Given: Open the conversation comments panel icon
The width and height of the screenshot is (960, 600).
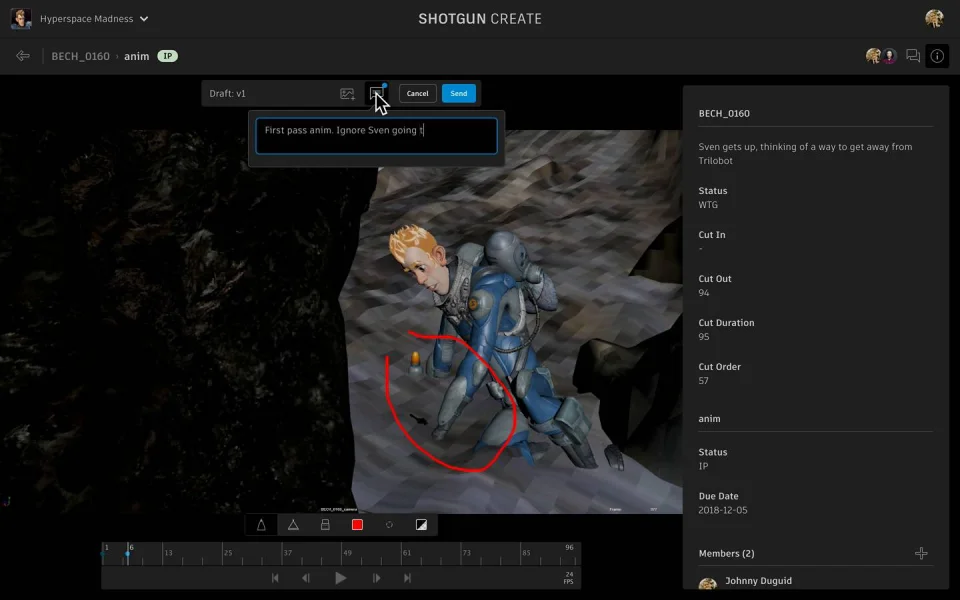Looking at the screenshot, I should tap(912, 56).
